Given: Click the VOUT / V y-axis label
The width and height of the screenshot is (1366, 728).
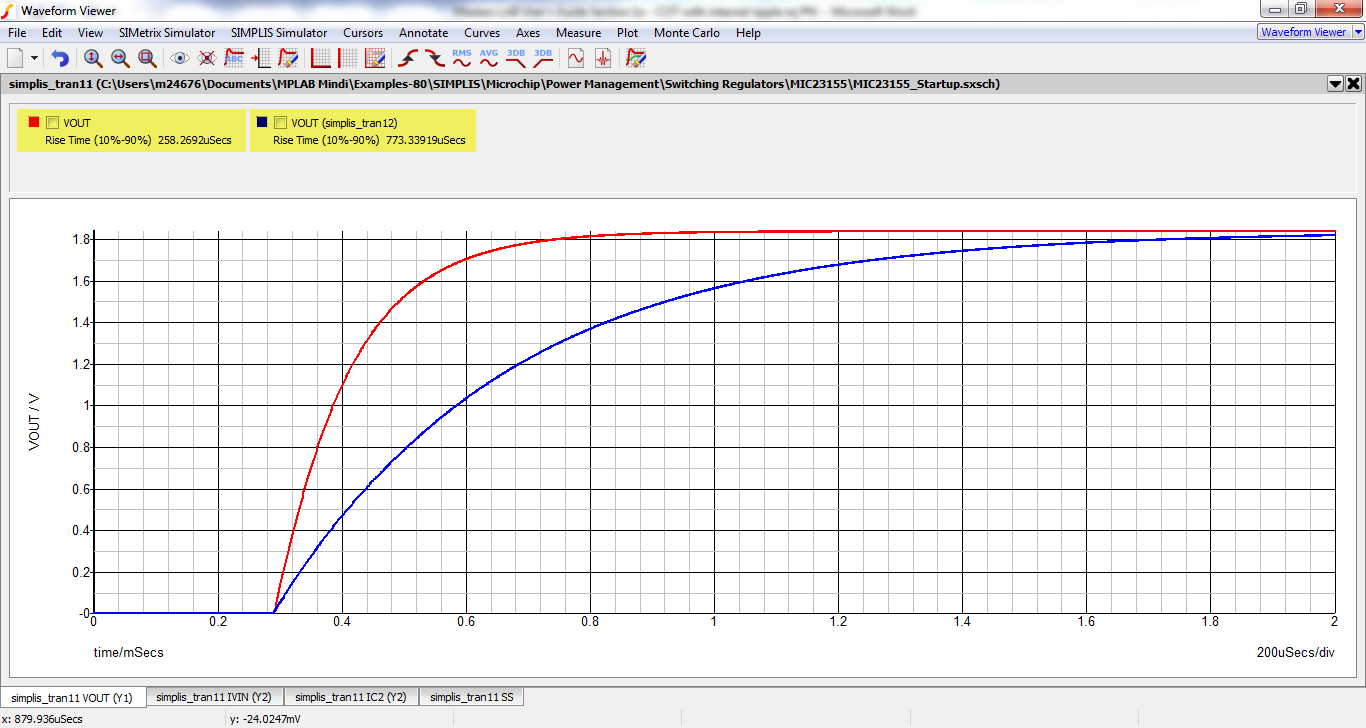Looking at the screenshot, I should coord(33,421).
